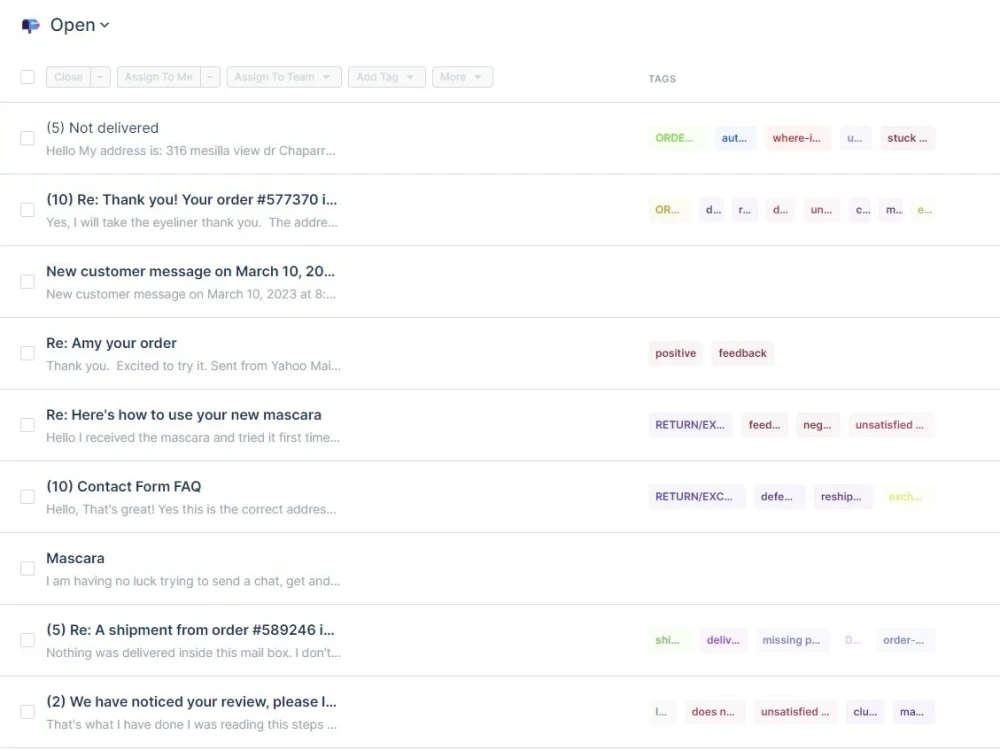Click the 'unsatisfied ...' tag on mascara how-to row
Screen dimensions: 1000x750
coord(890,425)
